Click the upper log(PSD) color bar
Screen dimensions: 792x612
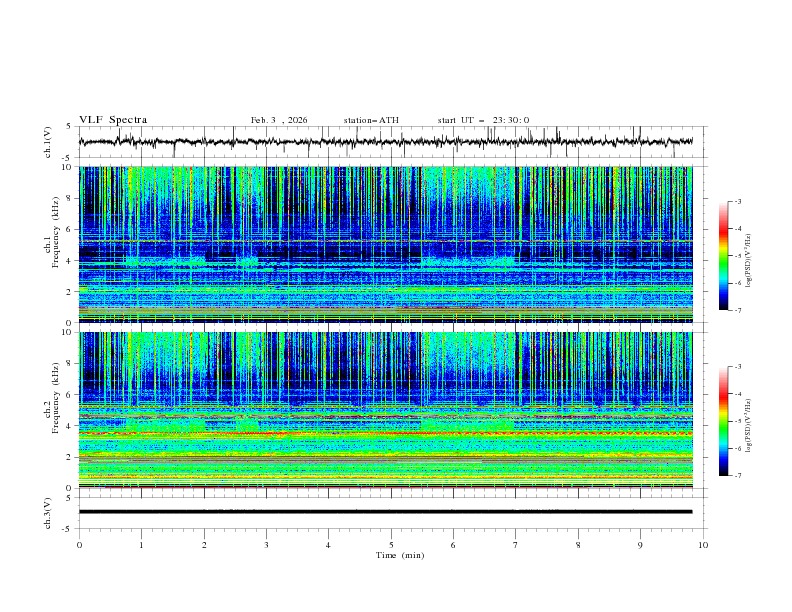[723, 255]
